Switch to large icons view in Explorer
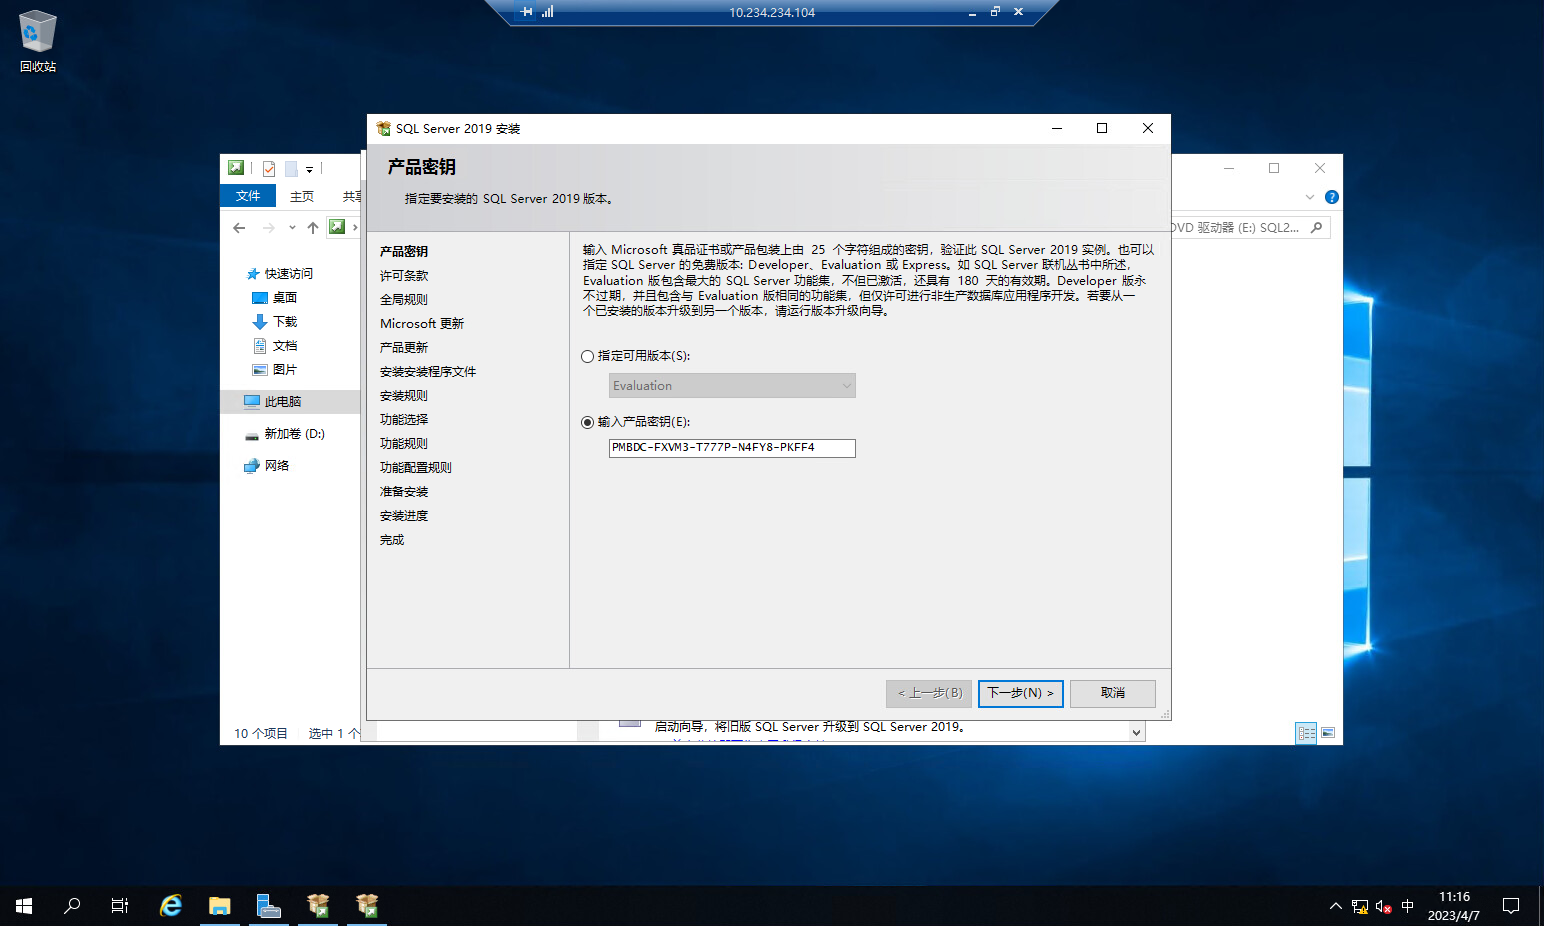 [1328, 733]
